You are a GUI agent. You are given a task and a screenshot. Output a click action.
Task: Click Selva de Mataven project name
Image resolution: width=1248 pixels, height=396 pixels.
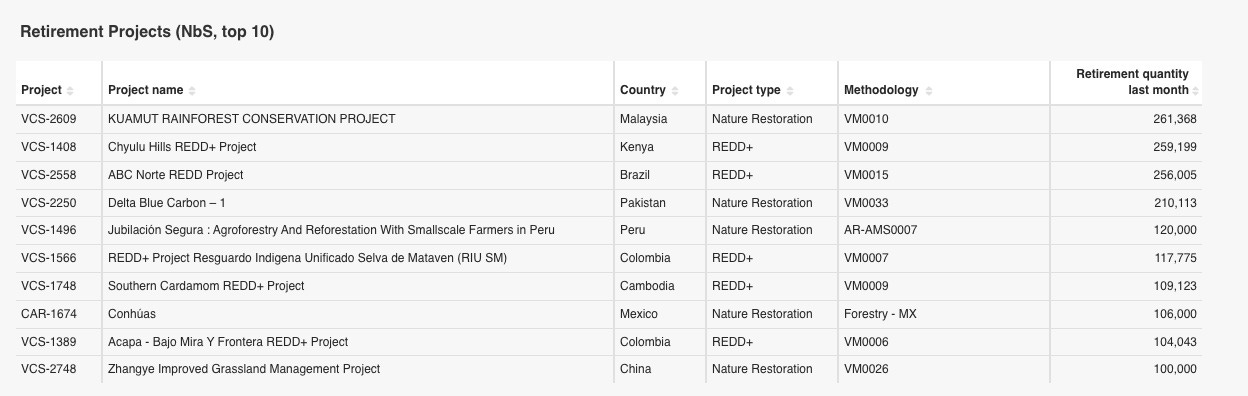pos(307,258)
